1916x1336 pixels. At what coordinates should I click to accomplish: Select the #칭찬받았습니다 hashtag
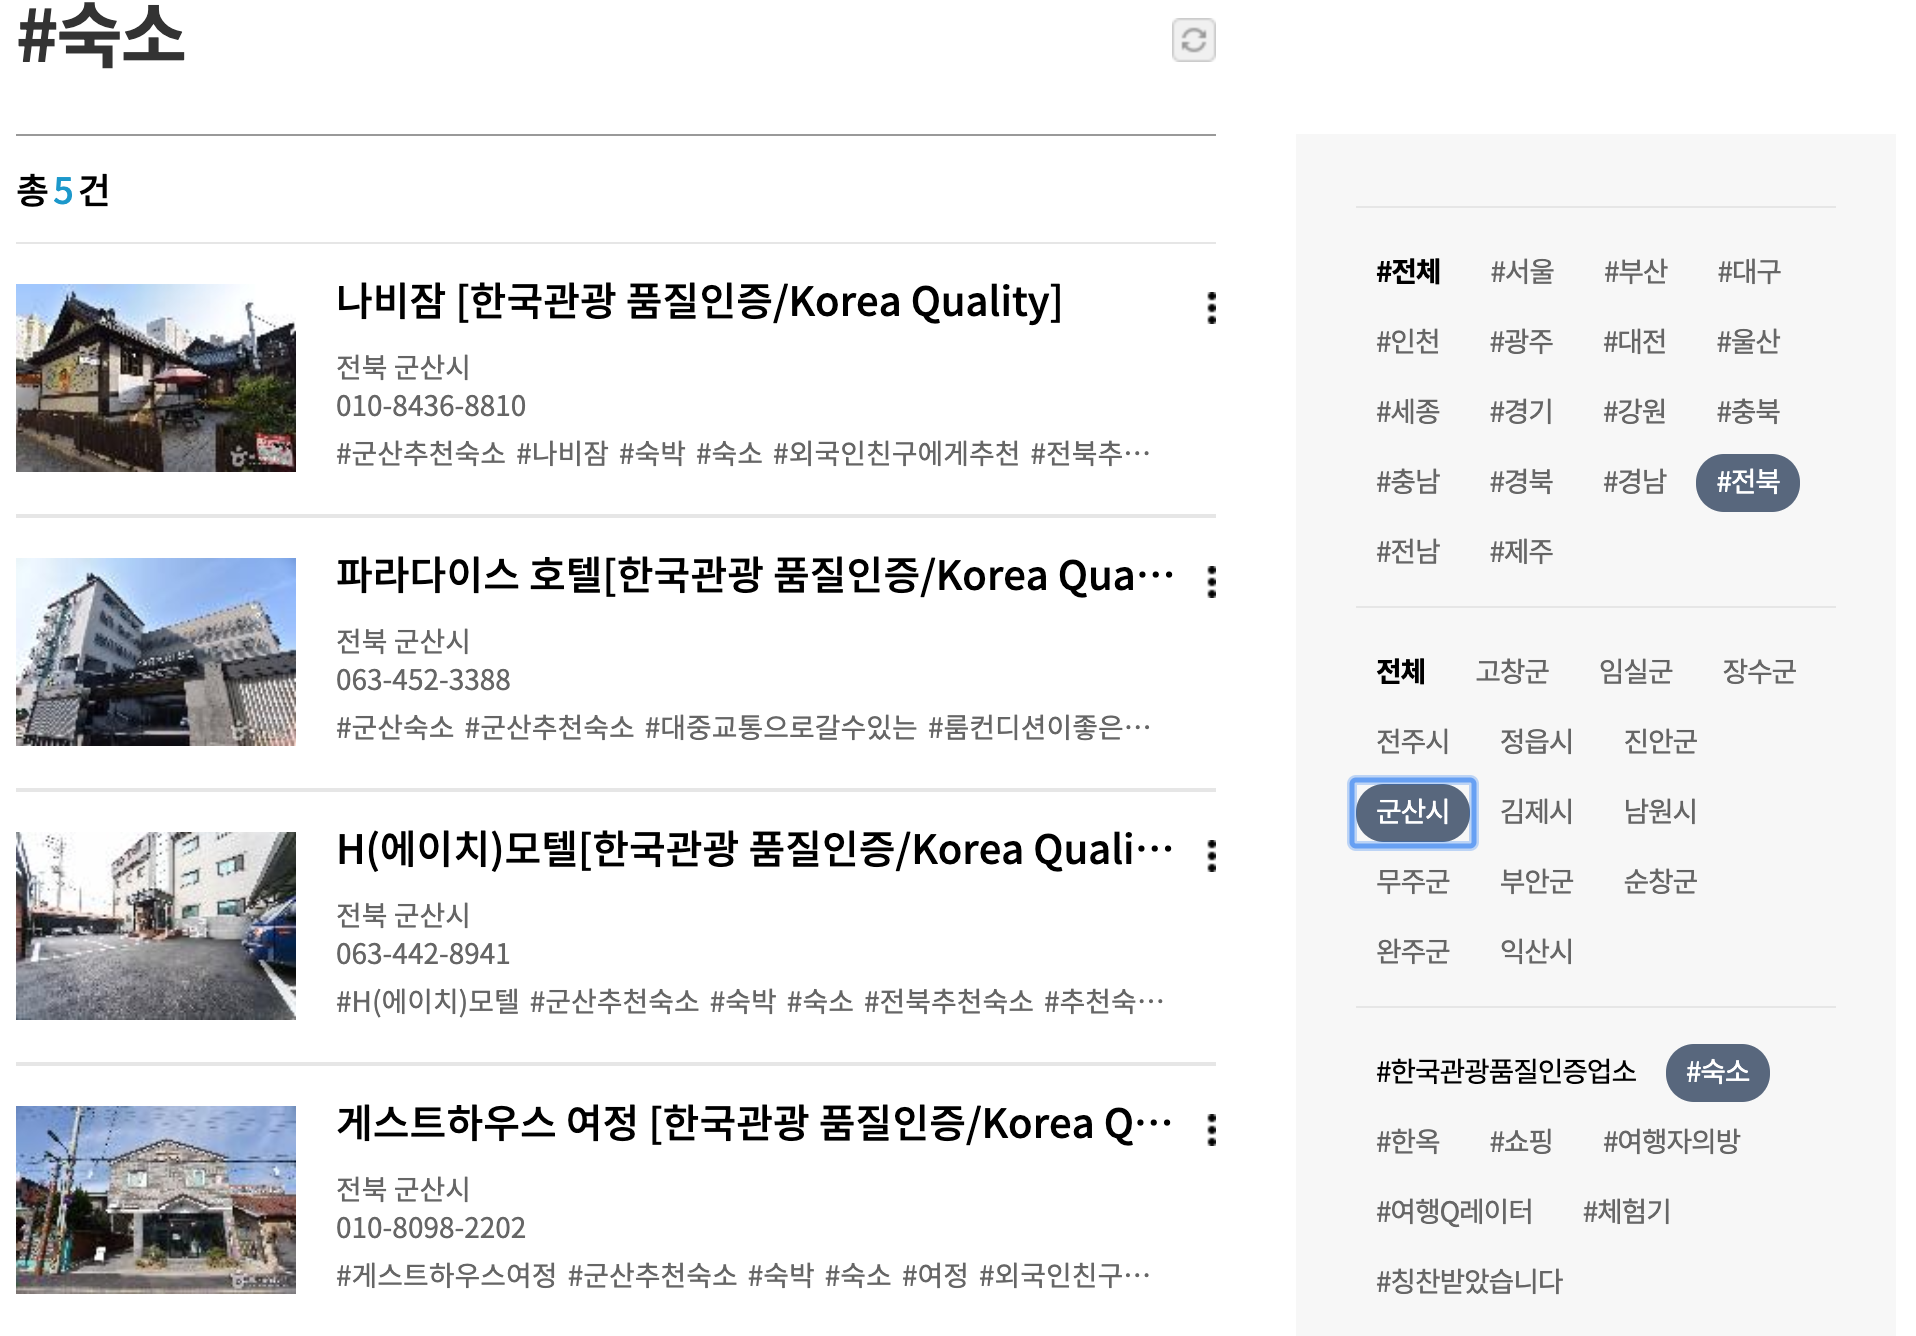[x=1468, y=1281]
